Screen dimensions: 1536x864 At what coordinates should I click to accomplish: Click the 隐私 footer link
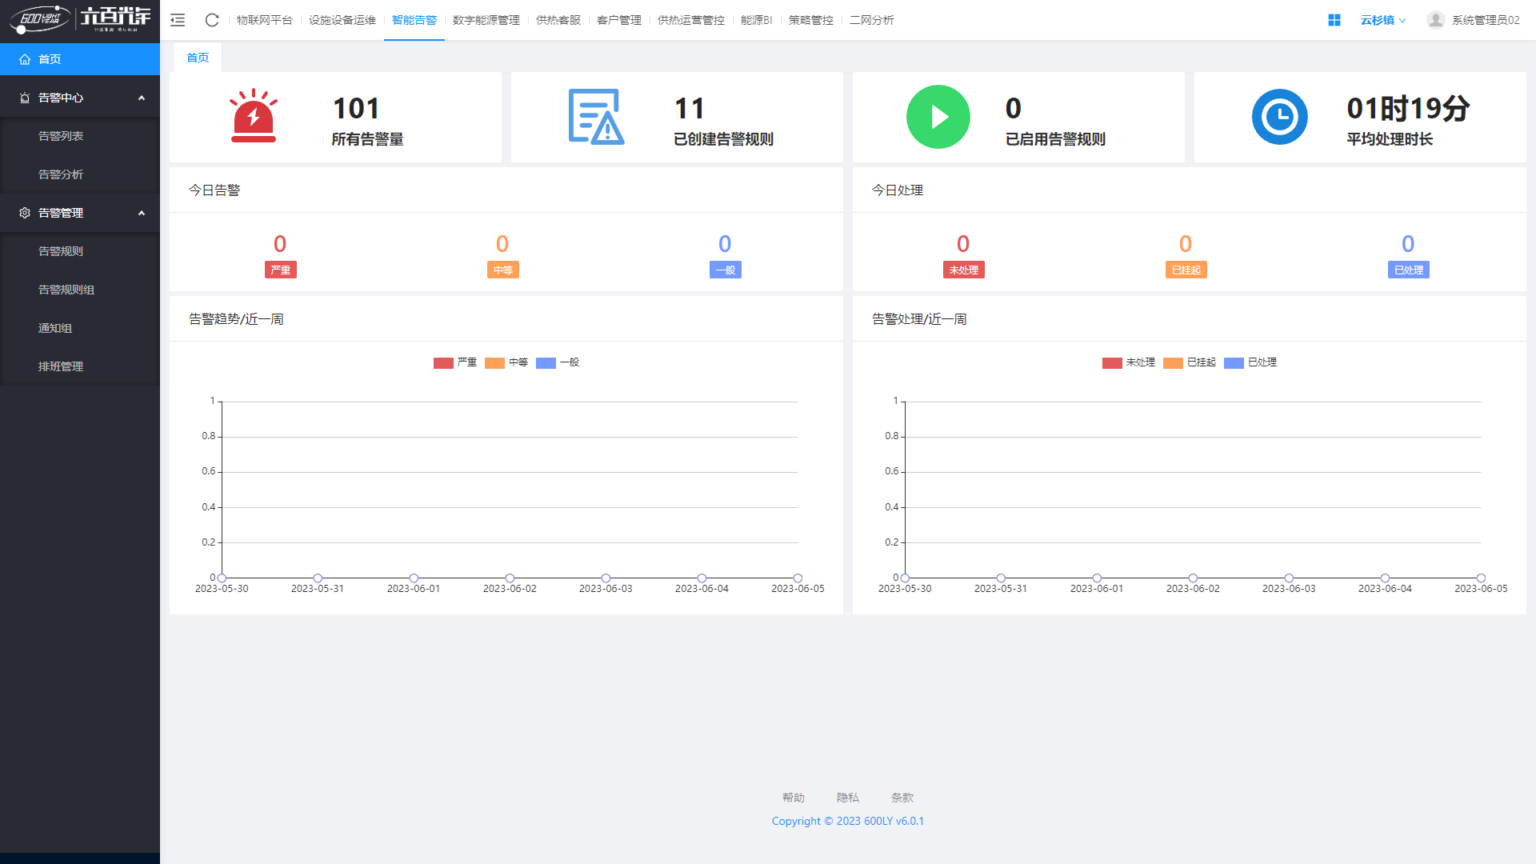[x=848, y=798]
